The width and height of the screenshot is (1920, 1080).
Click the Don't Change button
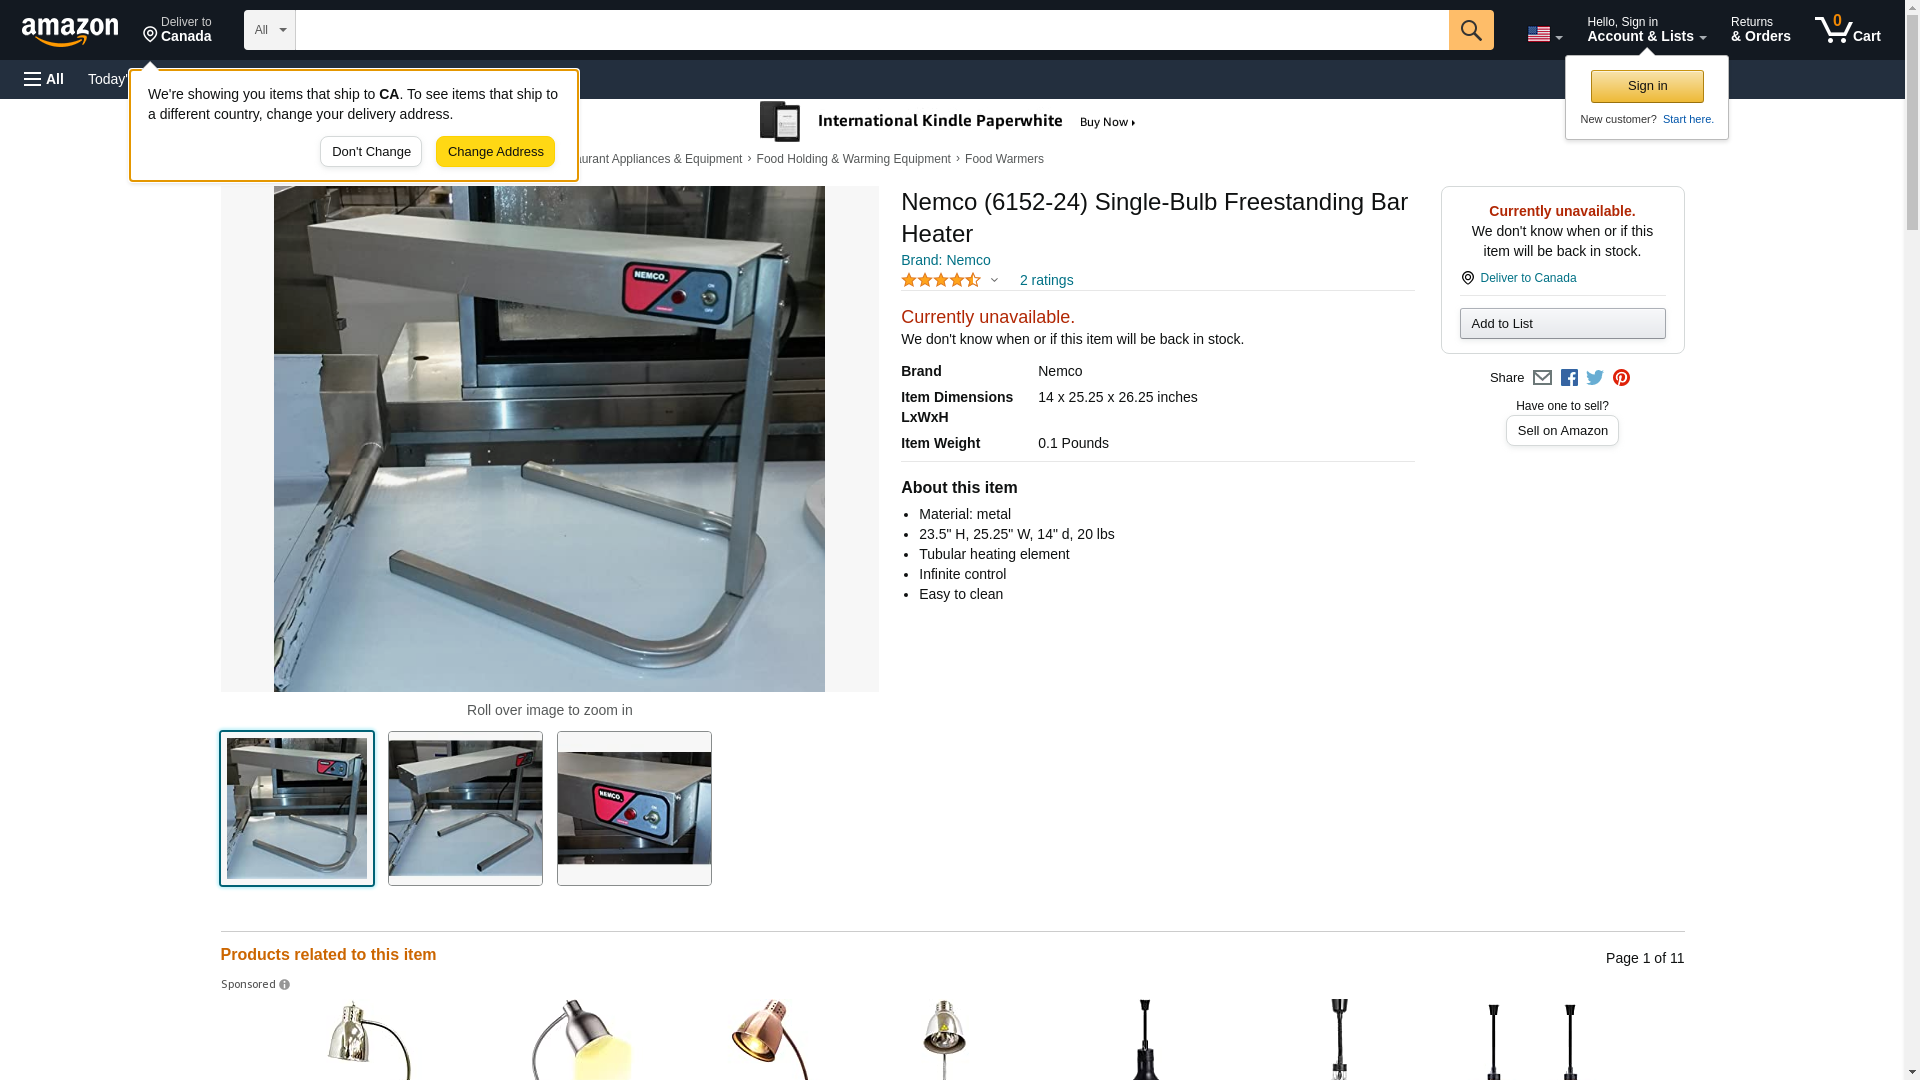[x=371, y=152]
